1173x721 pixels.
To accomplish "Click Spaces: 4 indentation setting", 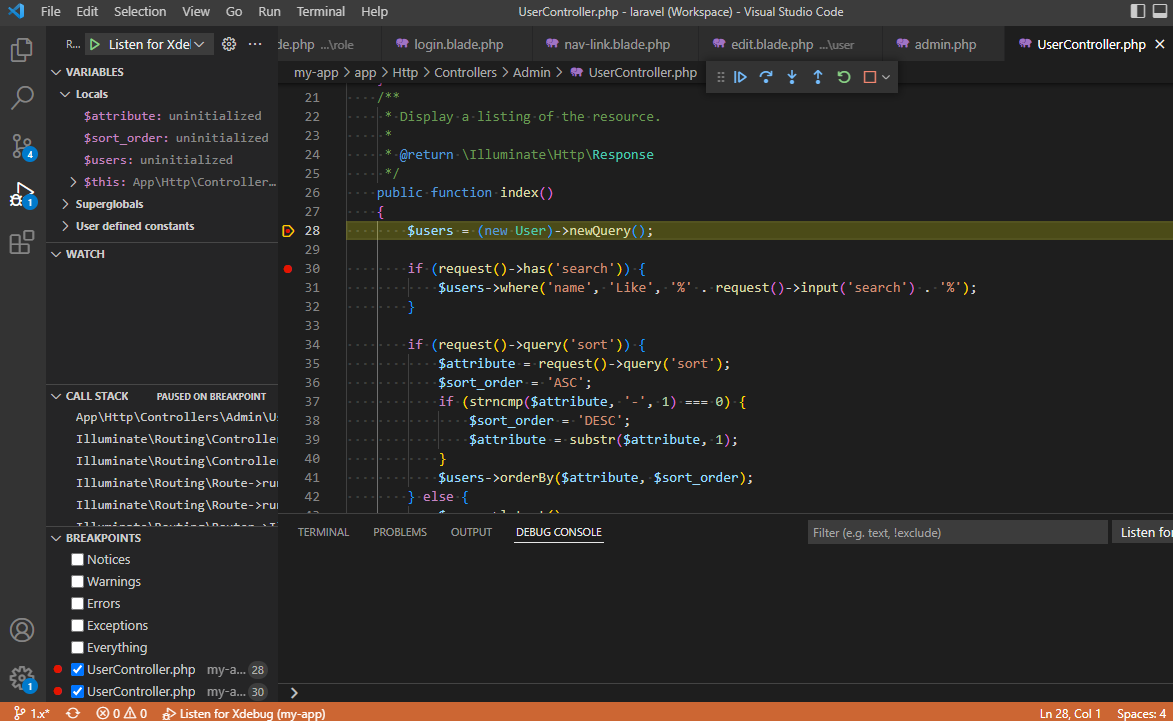I will [1141, 714].
